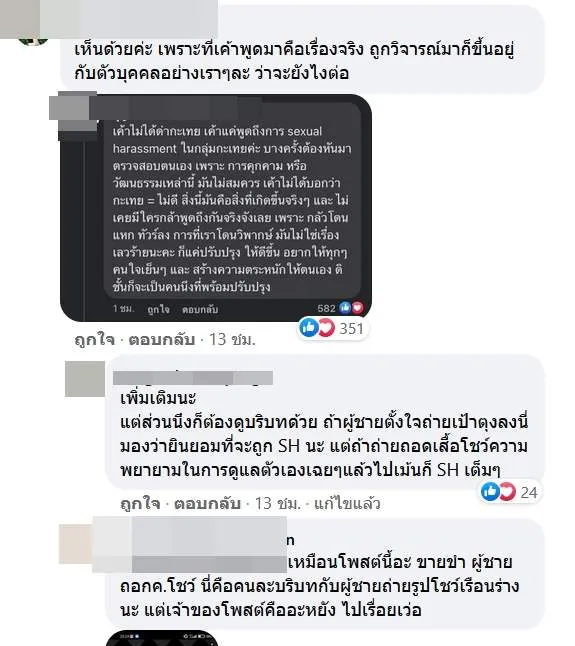This screenshot has width=575, height=646.
Task: Open the partially visible dark image at bottom
Action: [161, 638]
